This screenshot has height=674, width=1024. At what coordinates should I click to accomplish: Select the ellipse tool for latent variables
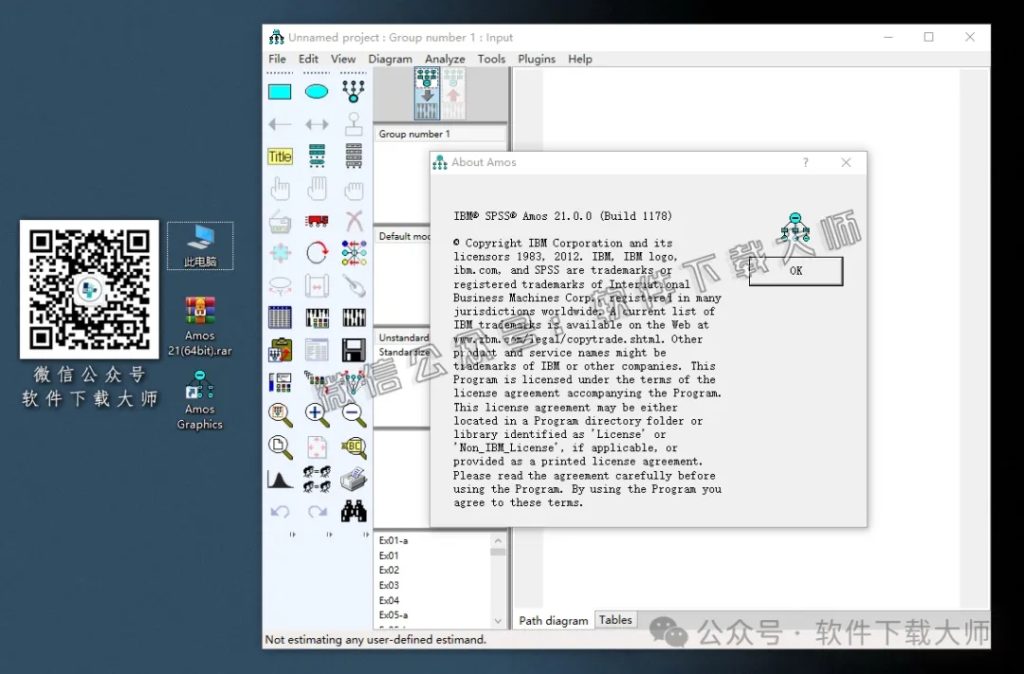(318, 91)
